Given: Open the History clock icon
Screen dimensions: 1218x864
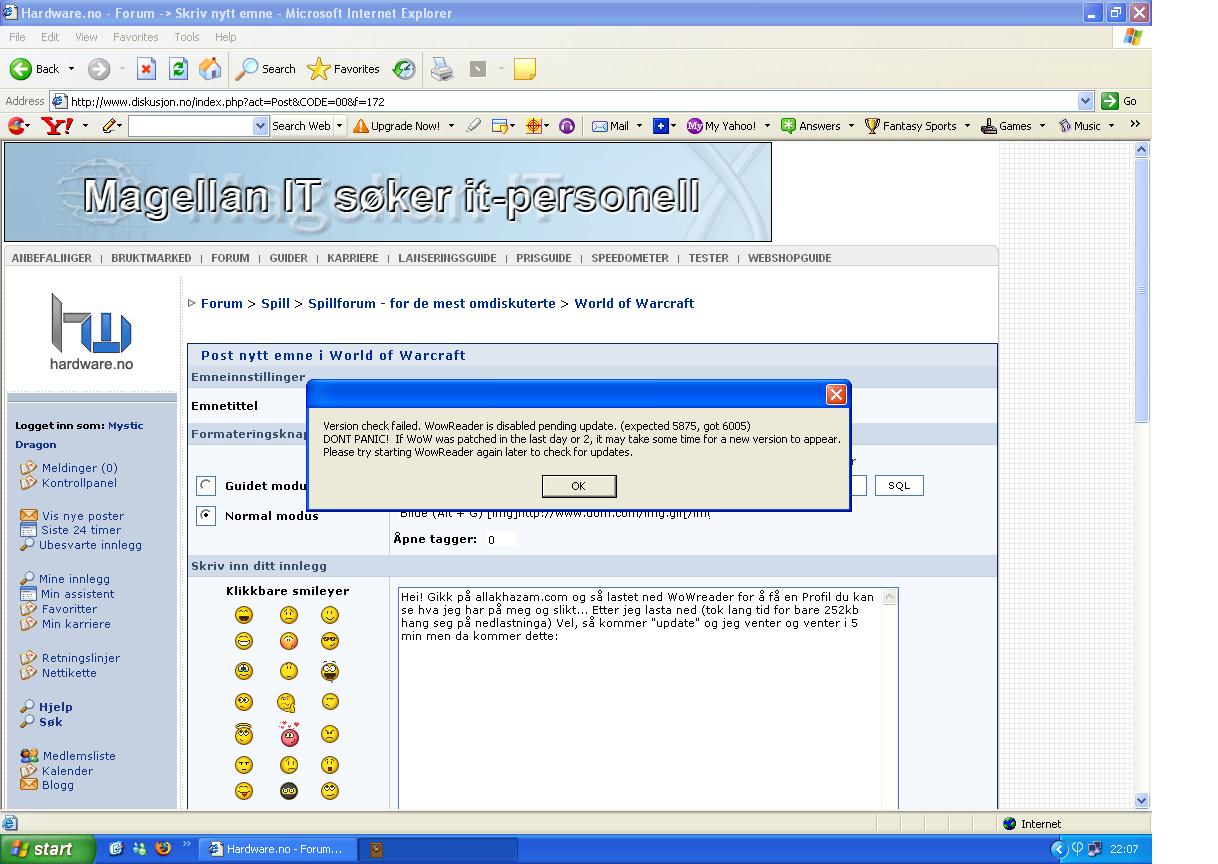Looking at the screenshot, I should pos(404,69).
